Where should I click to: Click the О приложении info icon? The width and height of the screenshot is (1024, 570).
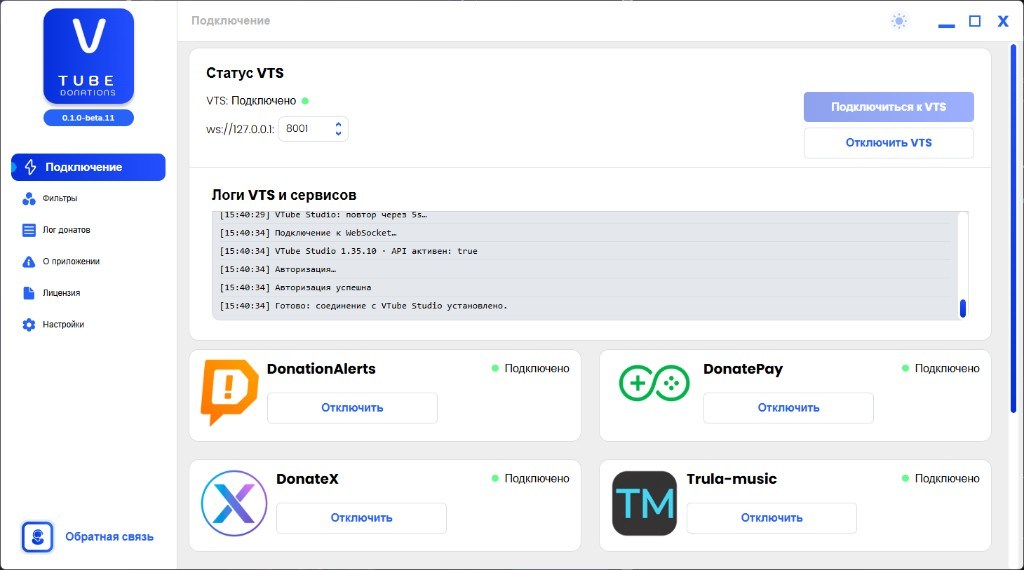pos(29,261)
